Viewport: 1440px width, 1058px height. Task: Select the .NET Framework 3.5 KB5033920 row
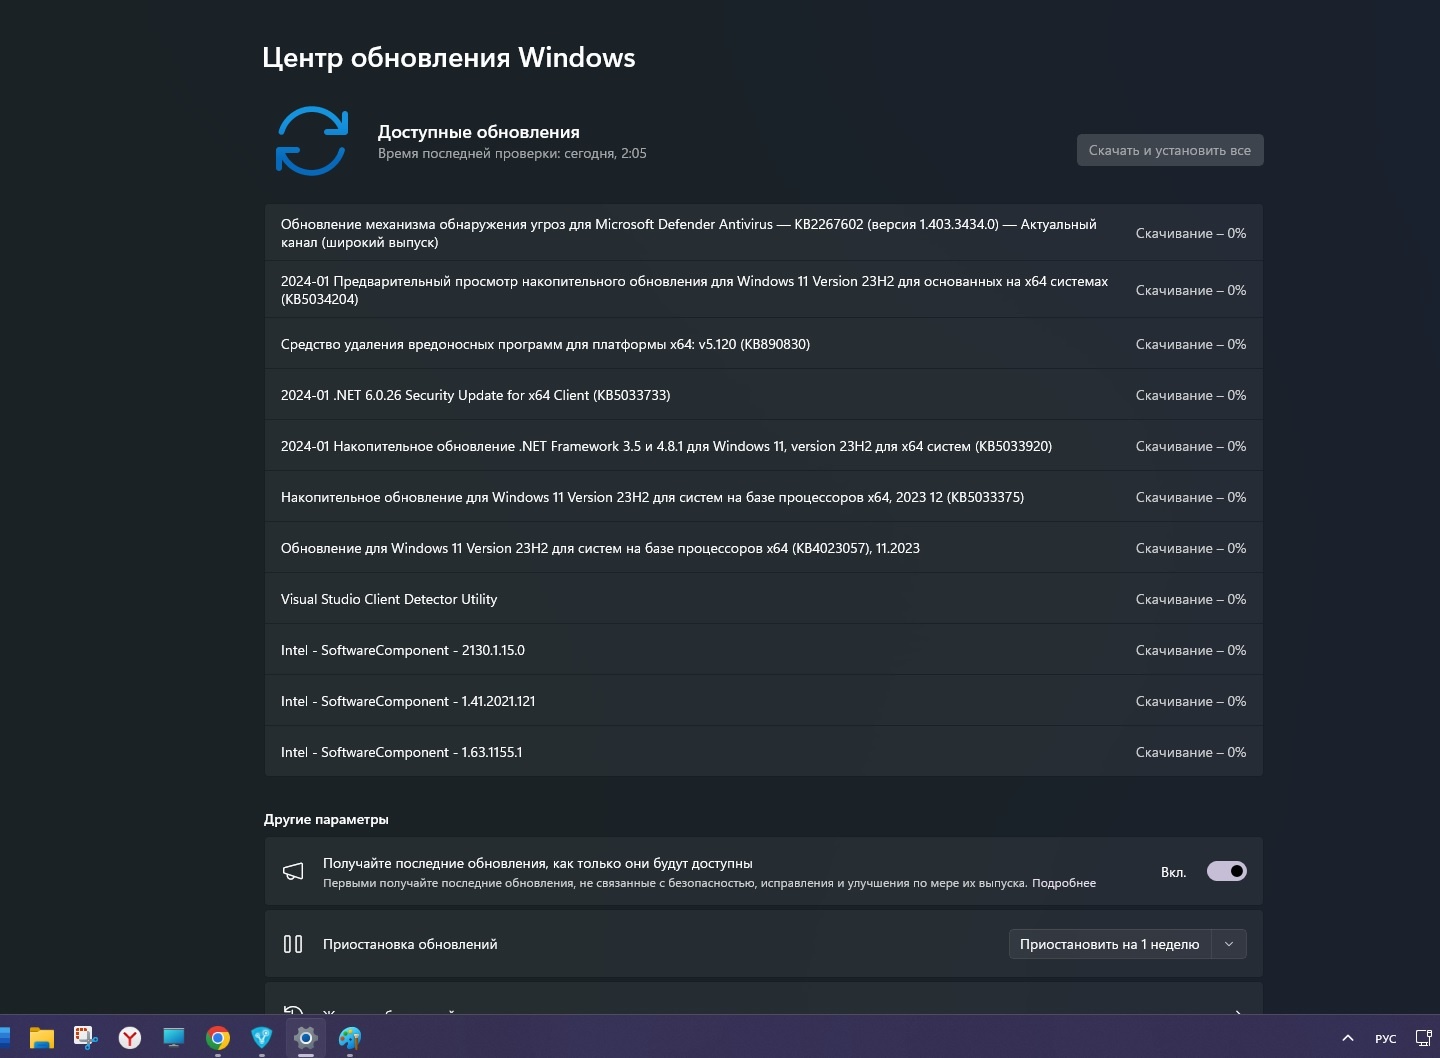click(764, 446)
